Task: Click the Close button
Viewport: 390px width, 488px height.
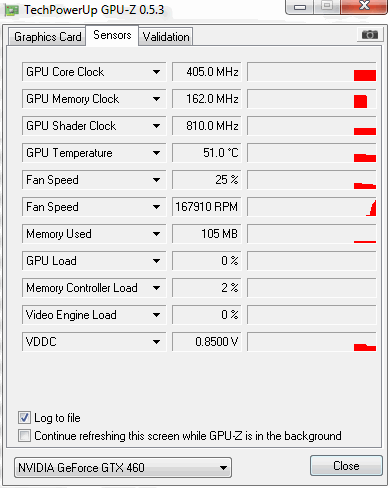Action: [346, 466]
